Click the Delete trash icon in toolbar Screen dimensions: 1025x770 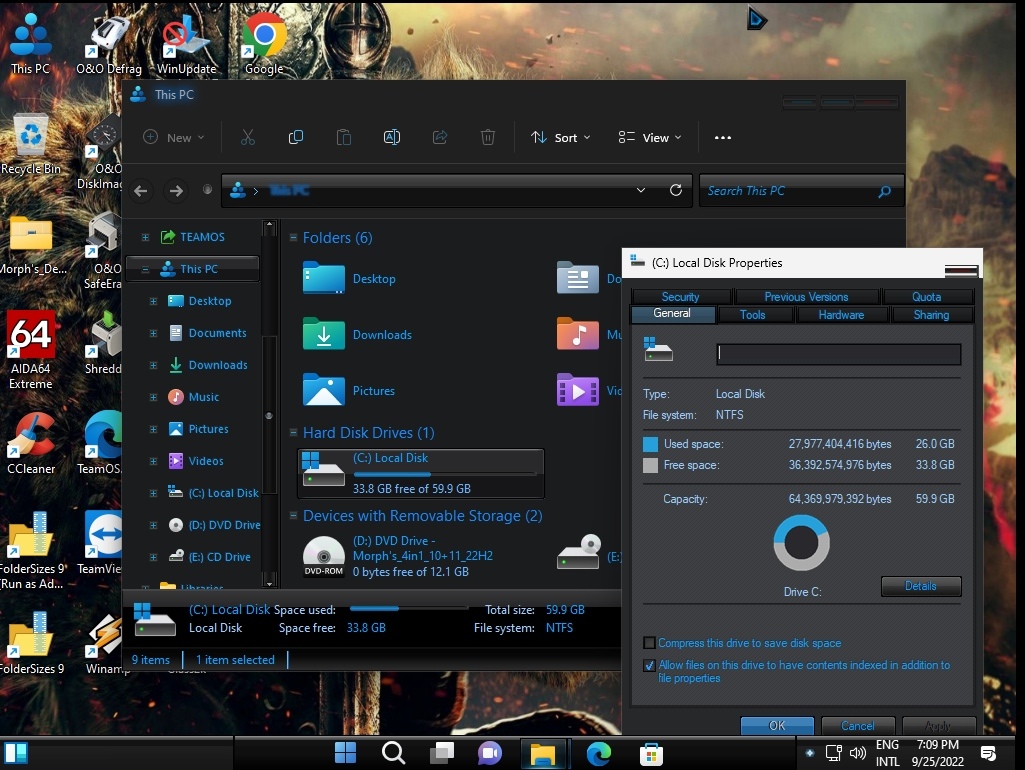488,137
